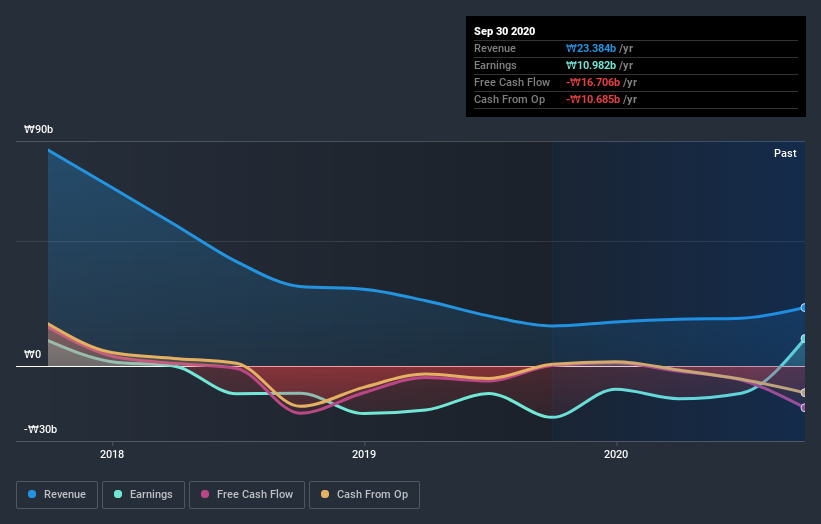Screen dimensions: 821x524
Task: Click the Past label on the chart
Action: pyautogui.click(x=785, y=153)
